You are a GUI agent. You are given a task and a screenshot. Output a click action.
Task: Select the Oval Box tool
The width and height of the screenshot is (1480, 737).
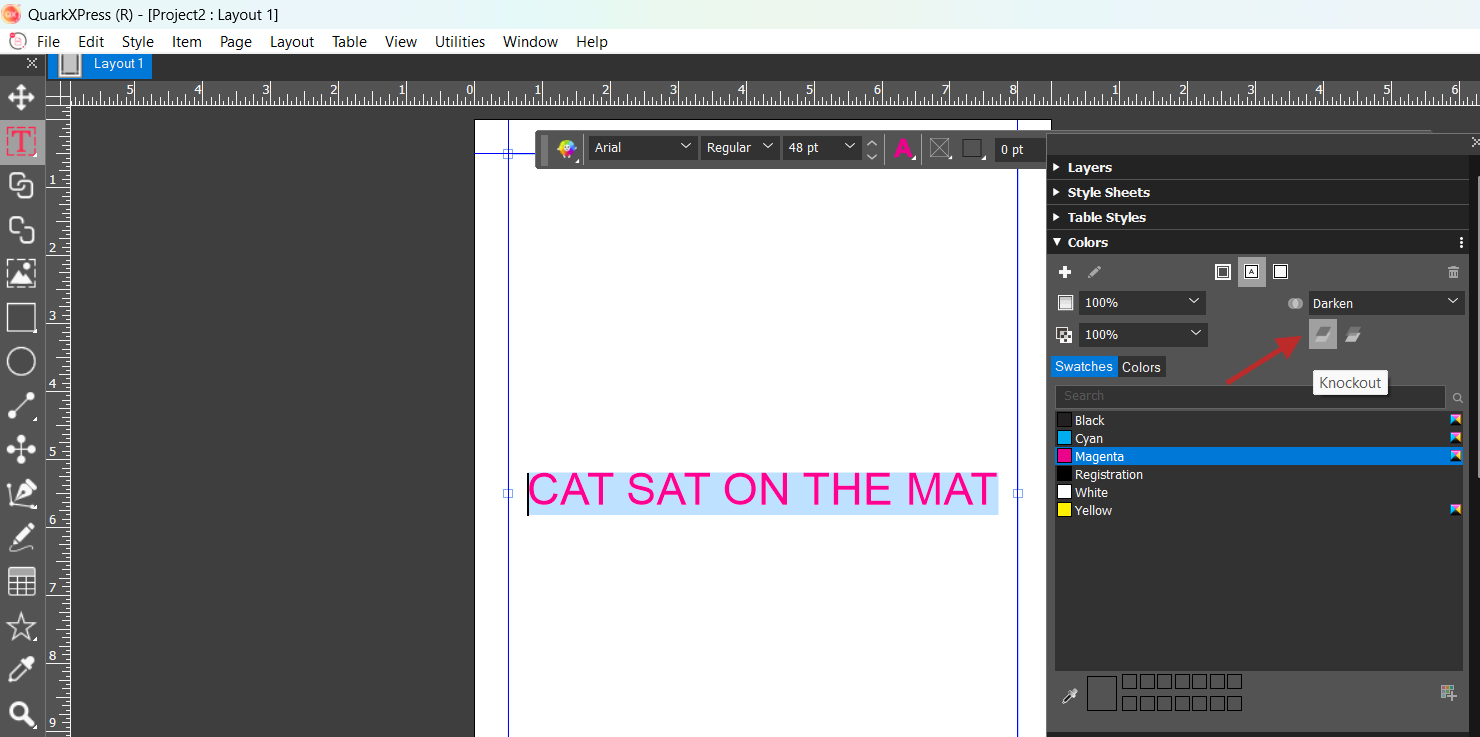point(20,361)
